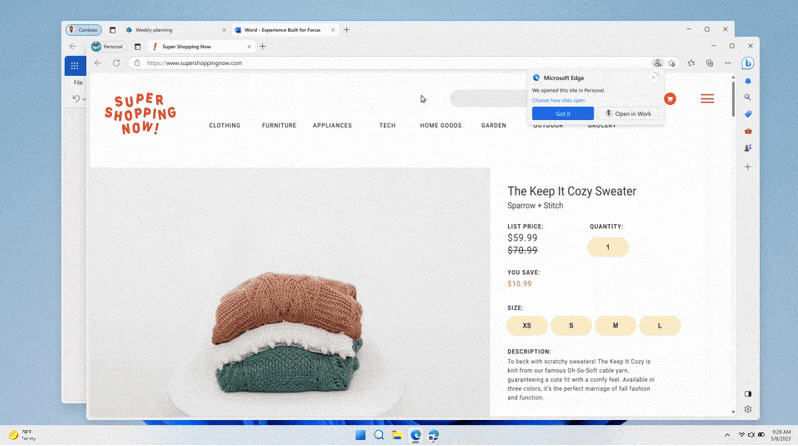Go back in the Personal Edge window
This screenshot has height=446, width=798.
click(x=98, y=63)
